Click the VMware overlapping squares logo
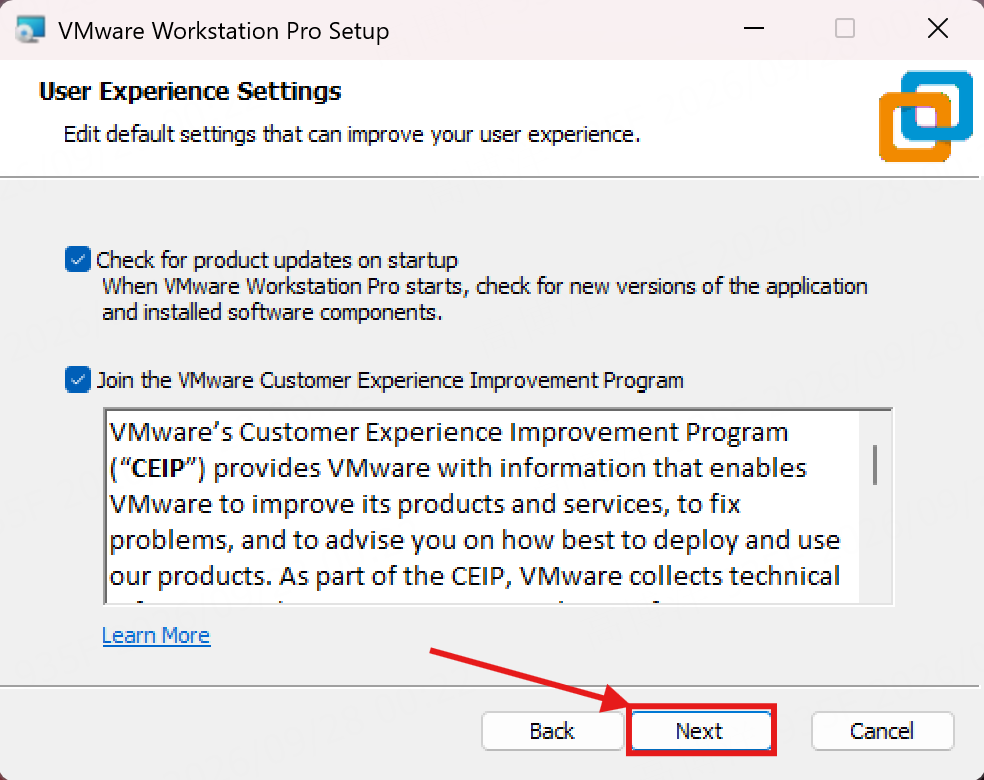Image resolution: width=984 pixels, height=780 pixels. click(x=926, y=116)
